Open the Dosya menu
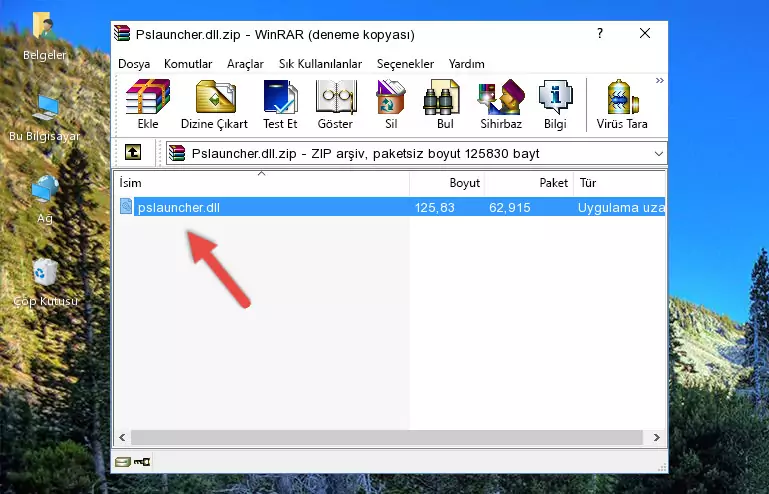The width and height of the screenshot is (769, 494). pyautogui.click(x=134, y=64)
